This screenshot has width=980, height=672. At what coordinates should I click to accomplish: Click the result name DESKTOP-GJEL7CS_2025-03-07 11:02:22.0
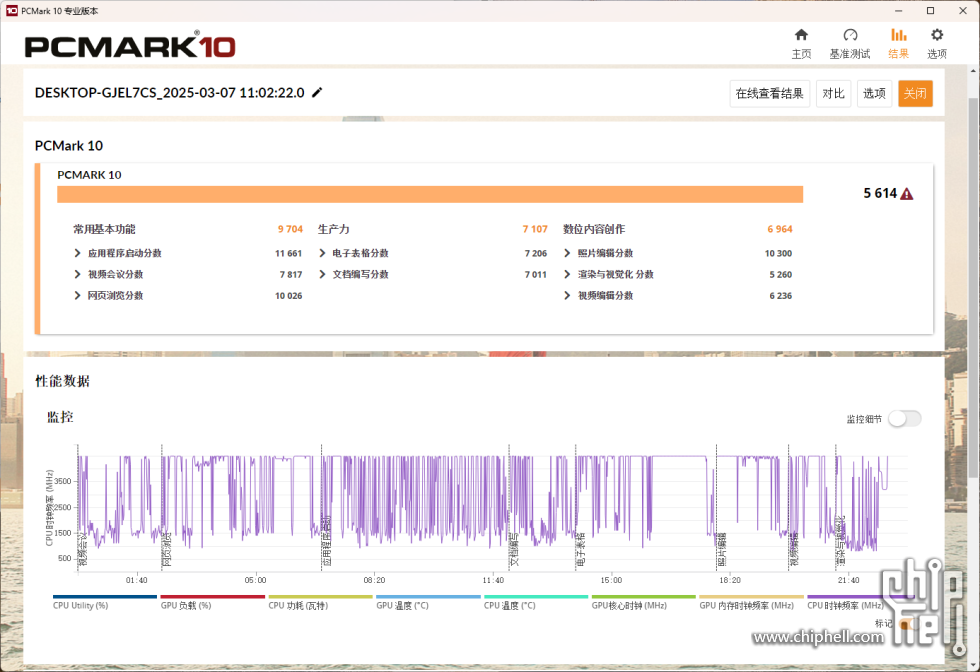pyautogui.click(x=169, y=93)
